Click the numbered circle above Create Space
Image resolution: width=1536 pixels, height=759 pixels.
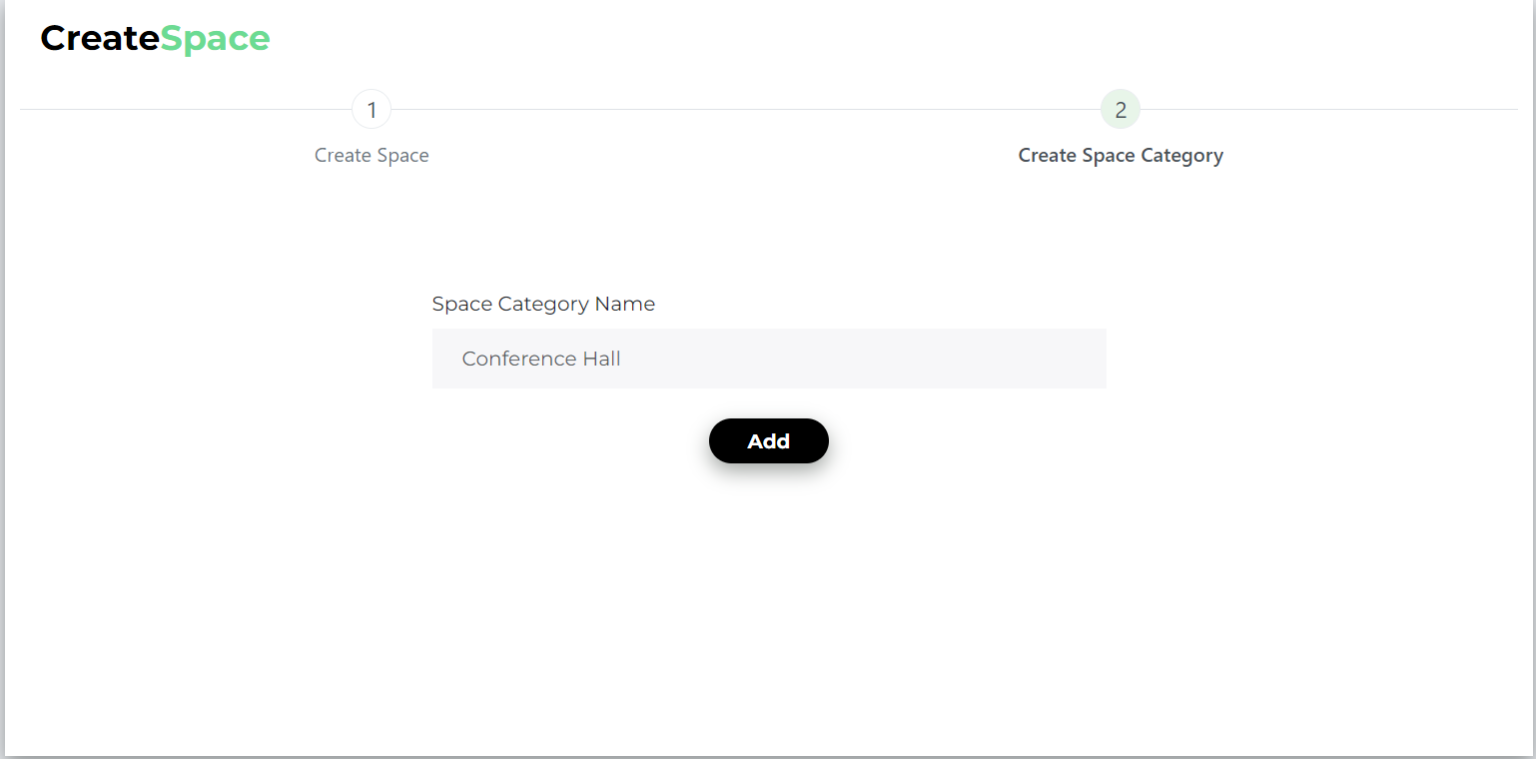pyautogui.click(x=371, y=109)
